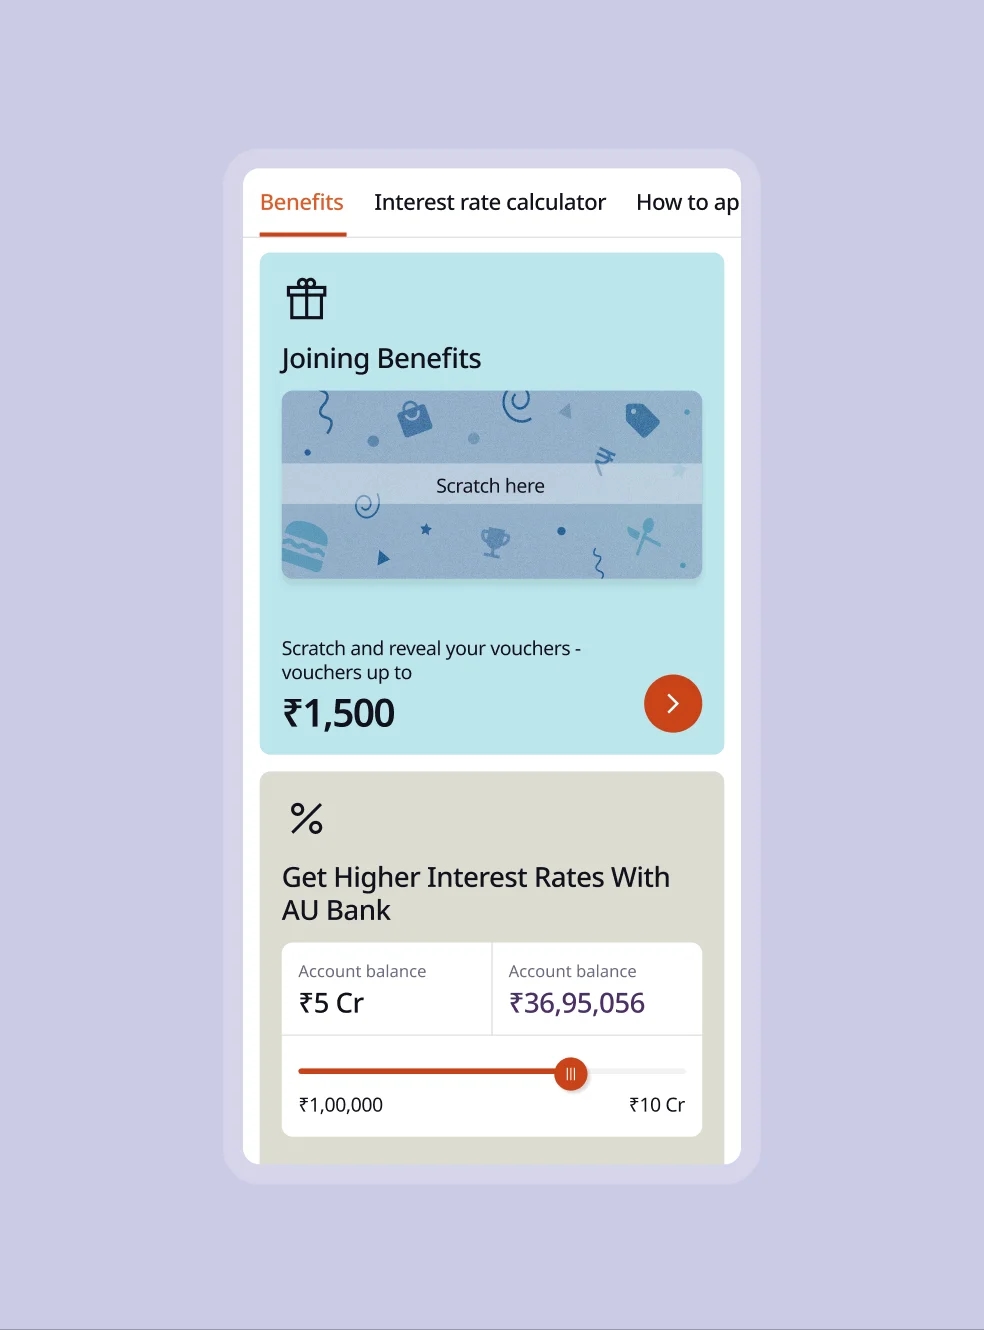Image resolution: width=984 pixels, height=1330 pixels.
Task: Click the Joining Benefits heading
Action: [x=381, y=359]
